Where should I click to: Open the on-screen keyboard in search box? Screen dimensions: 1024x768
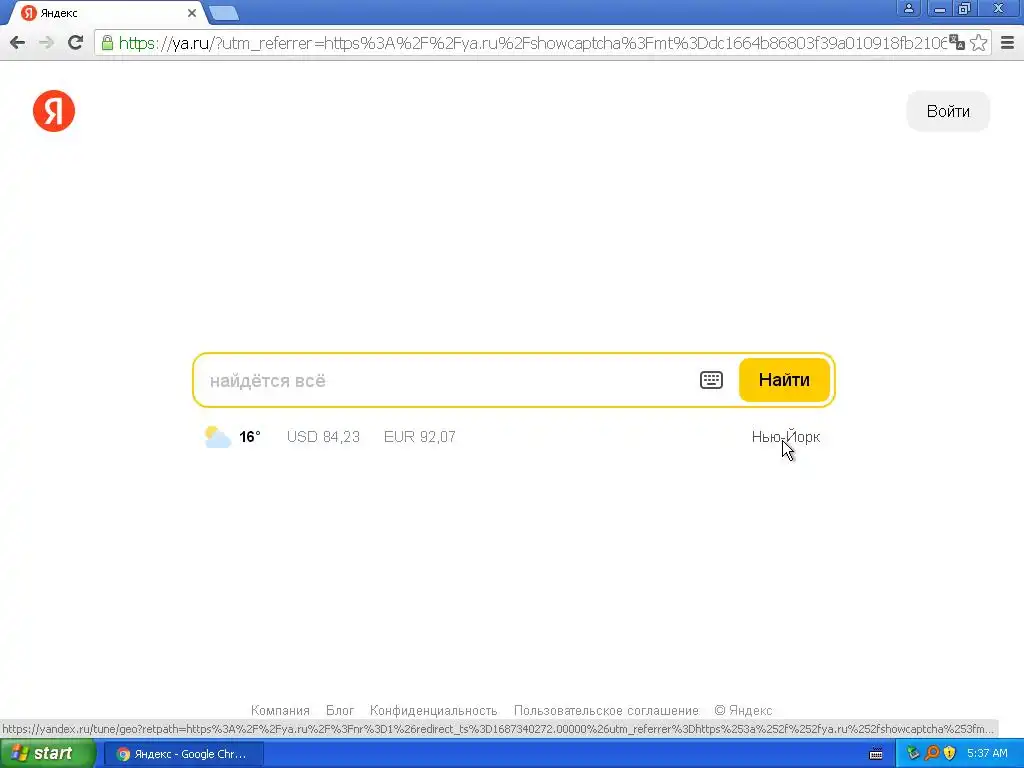coord(711,380)
